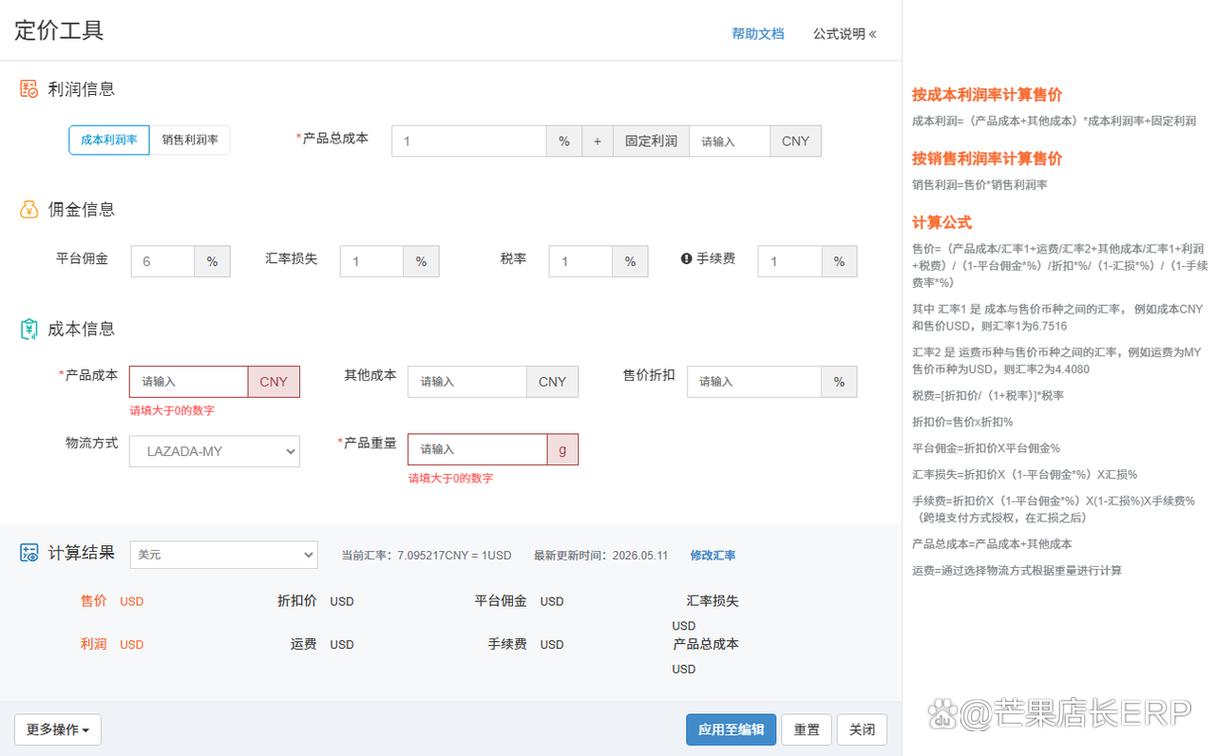Click the 关闭 button
Viewport: 1216px width, 756px height.
pos(862,730)
